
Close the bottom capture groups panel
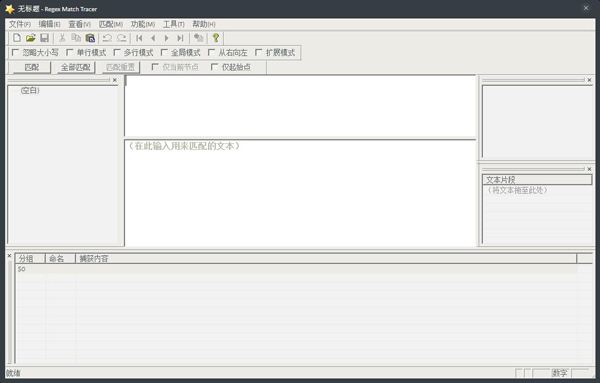coord(10,256)
